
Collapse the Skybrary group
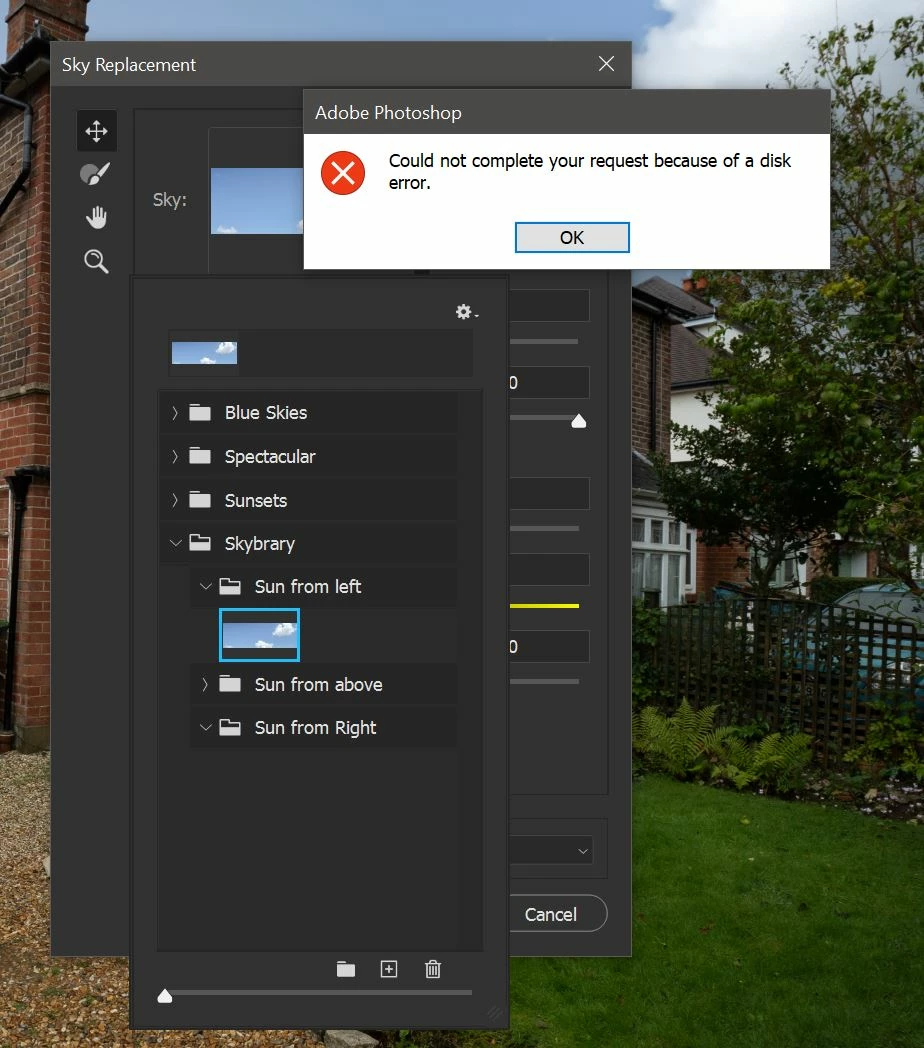(175, 543)
